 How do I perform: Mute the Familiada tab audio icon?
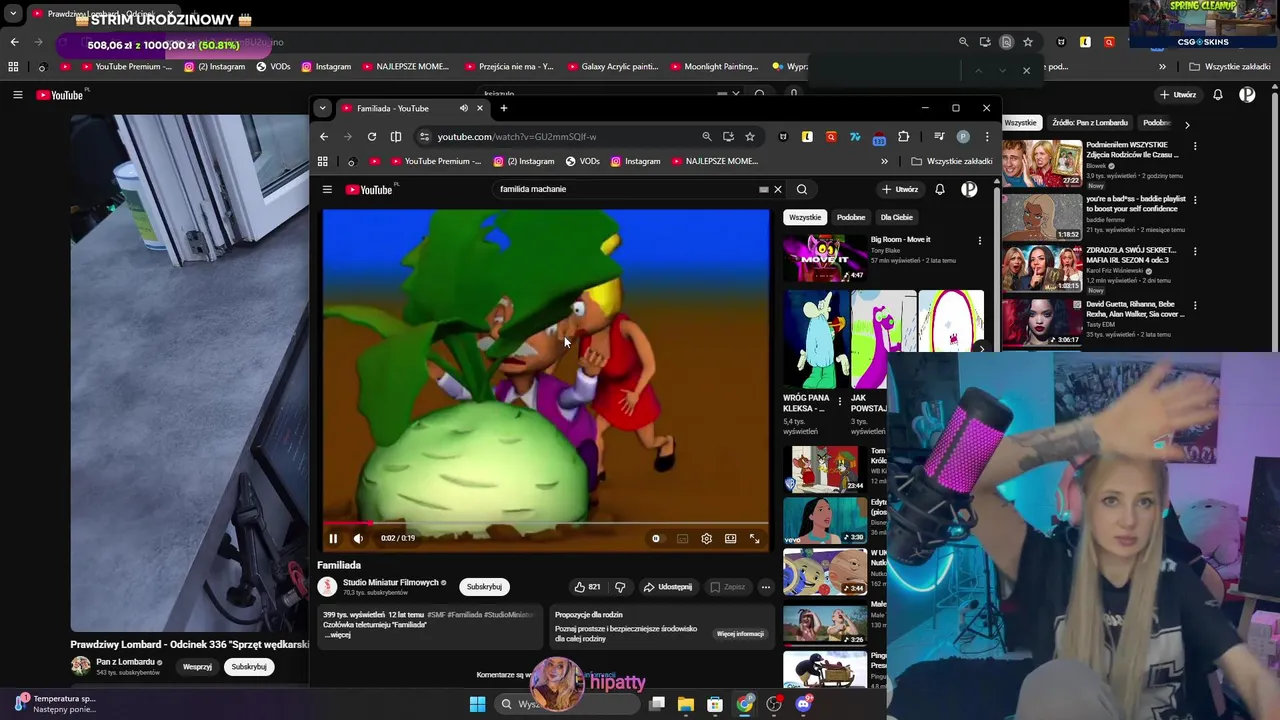[464, 108]
